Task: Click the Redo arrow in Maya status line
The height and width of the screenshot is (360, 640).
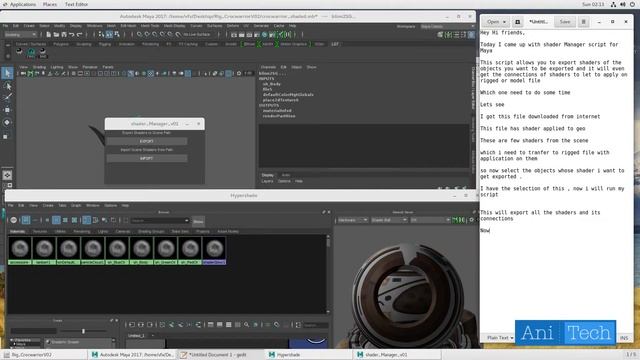Action: (x=80, y=35)
